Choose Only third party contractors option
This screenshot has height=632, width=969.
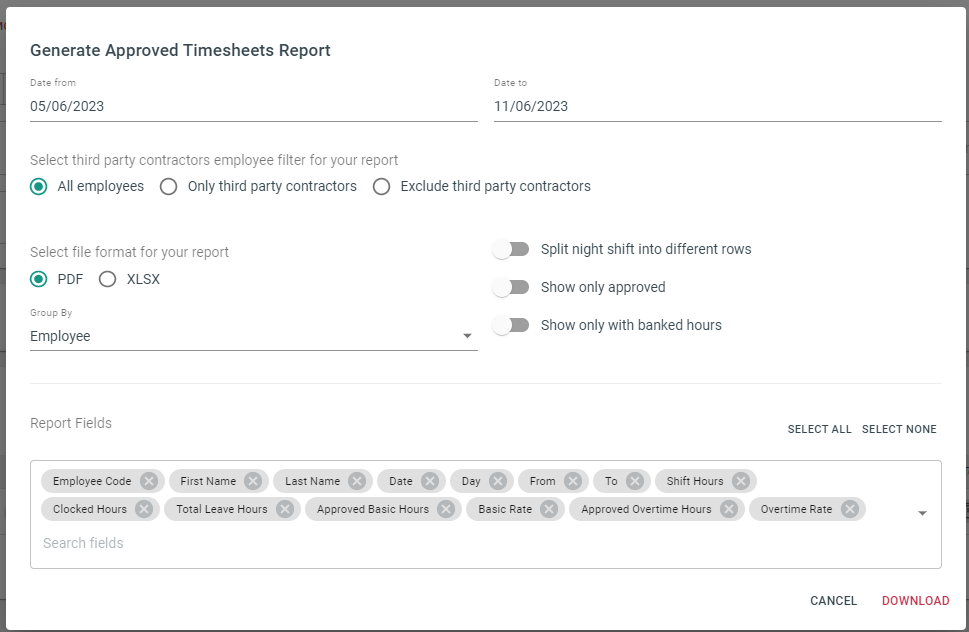pos(169,187)
